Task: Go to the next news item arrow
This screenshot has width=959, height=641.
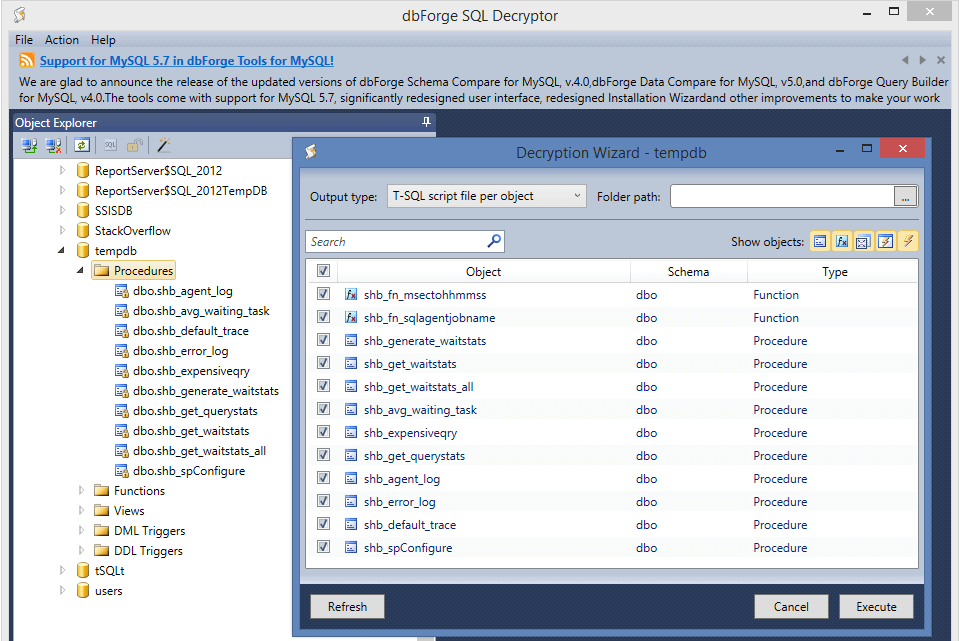Action: pos(922,60)
